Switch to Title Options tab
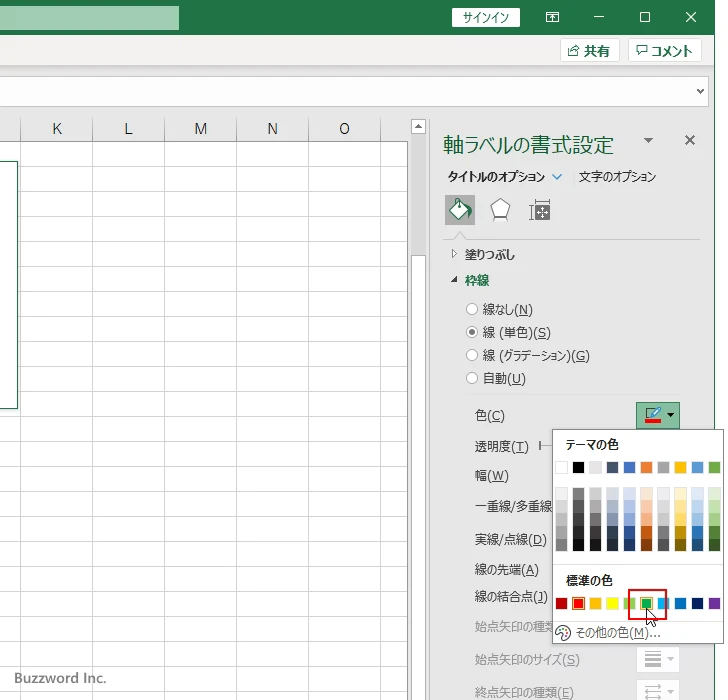 (x=496, y=177)
